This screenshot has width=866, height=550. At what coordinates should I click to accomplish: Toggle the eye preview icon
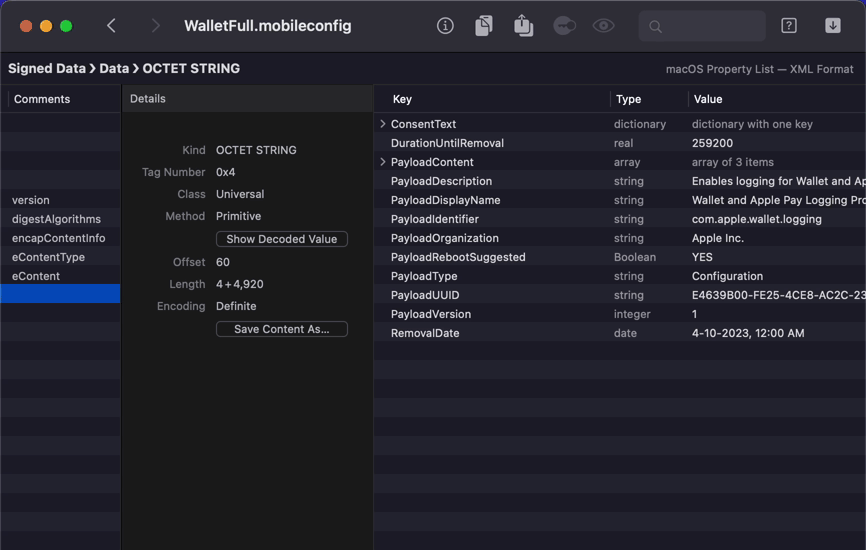pyautogui.click(x=603, y=25)
